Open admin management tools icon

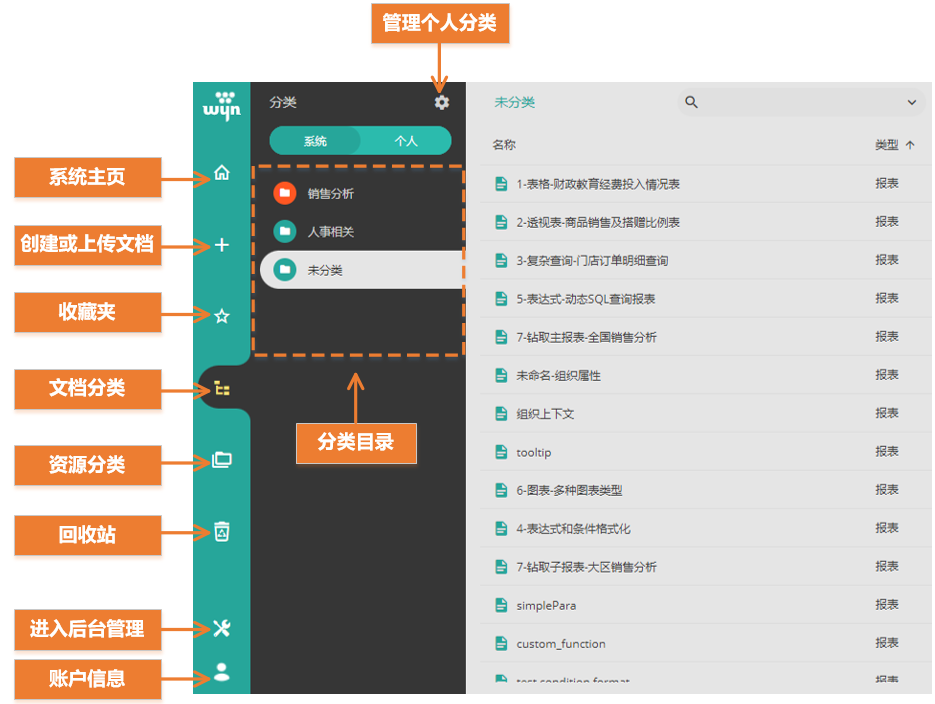222,628
